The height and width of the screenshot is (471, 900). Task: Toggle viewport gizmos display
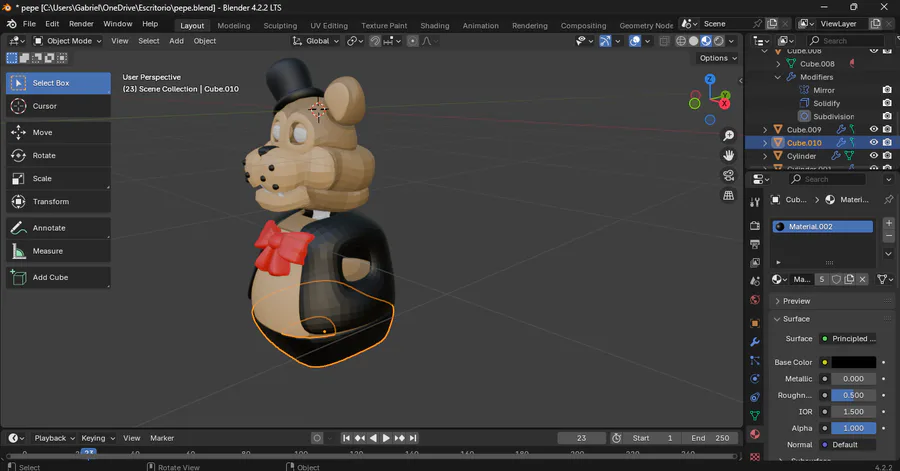click(x=605, y=41)
